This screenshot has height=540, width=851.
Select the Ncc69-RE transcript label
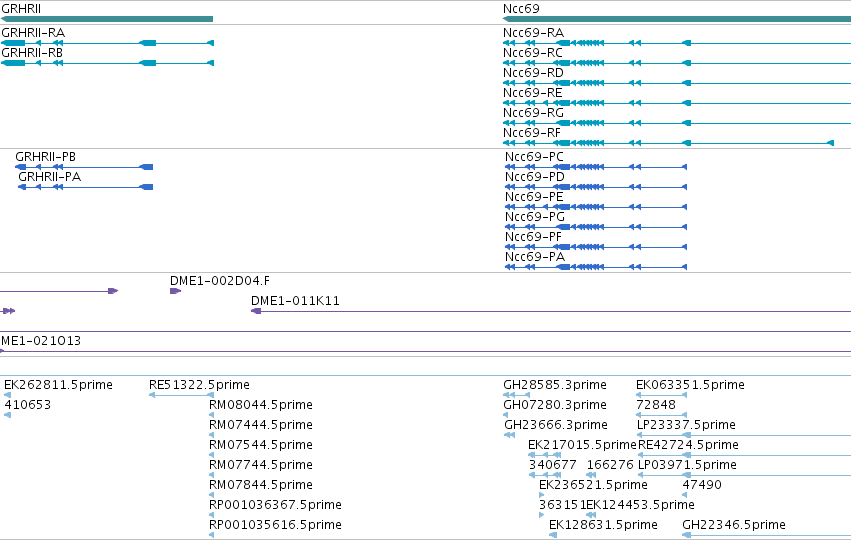[x=532, y=93]
